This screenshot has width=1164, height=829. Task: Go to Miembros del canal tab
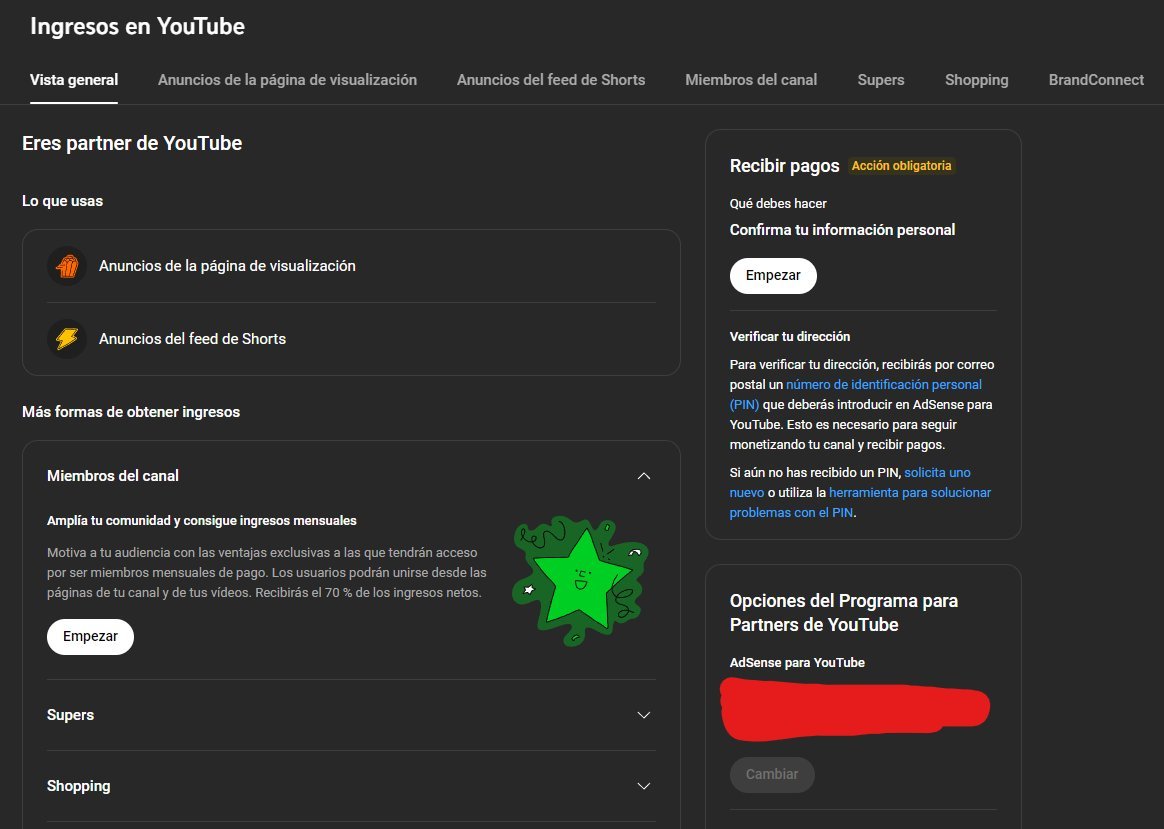pyautogui.click(x=751, y=80)
